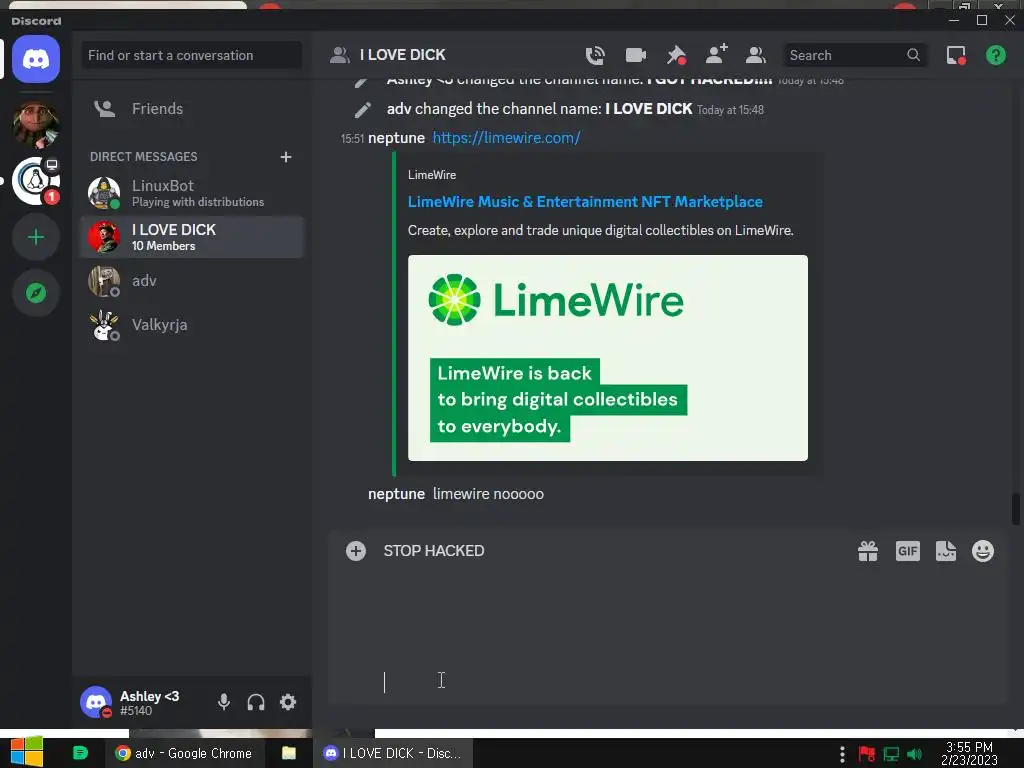Toggle microphone mute
Screen dimensions: 1024x768
[x=223, y=702]
